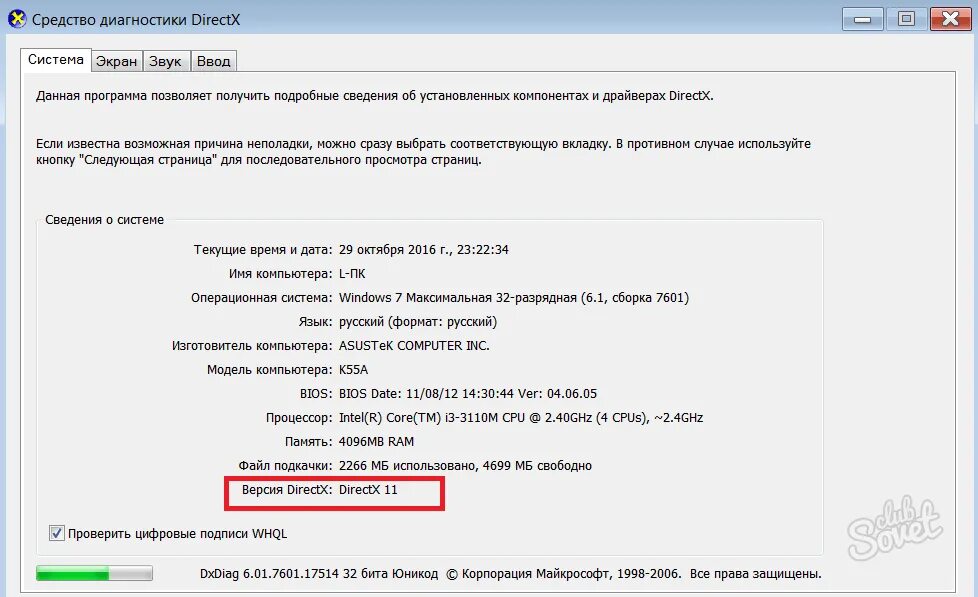Click the Процессор label

coord(299,418)
